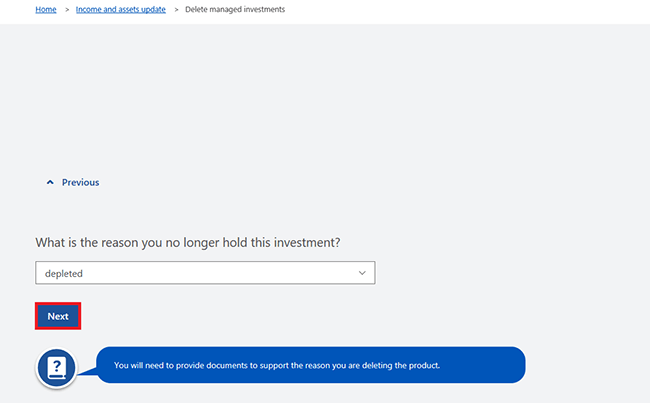This screenshot has height=403, width=650.
Task: Click the question mark help icon
Action: click(x=56, y=367)
